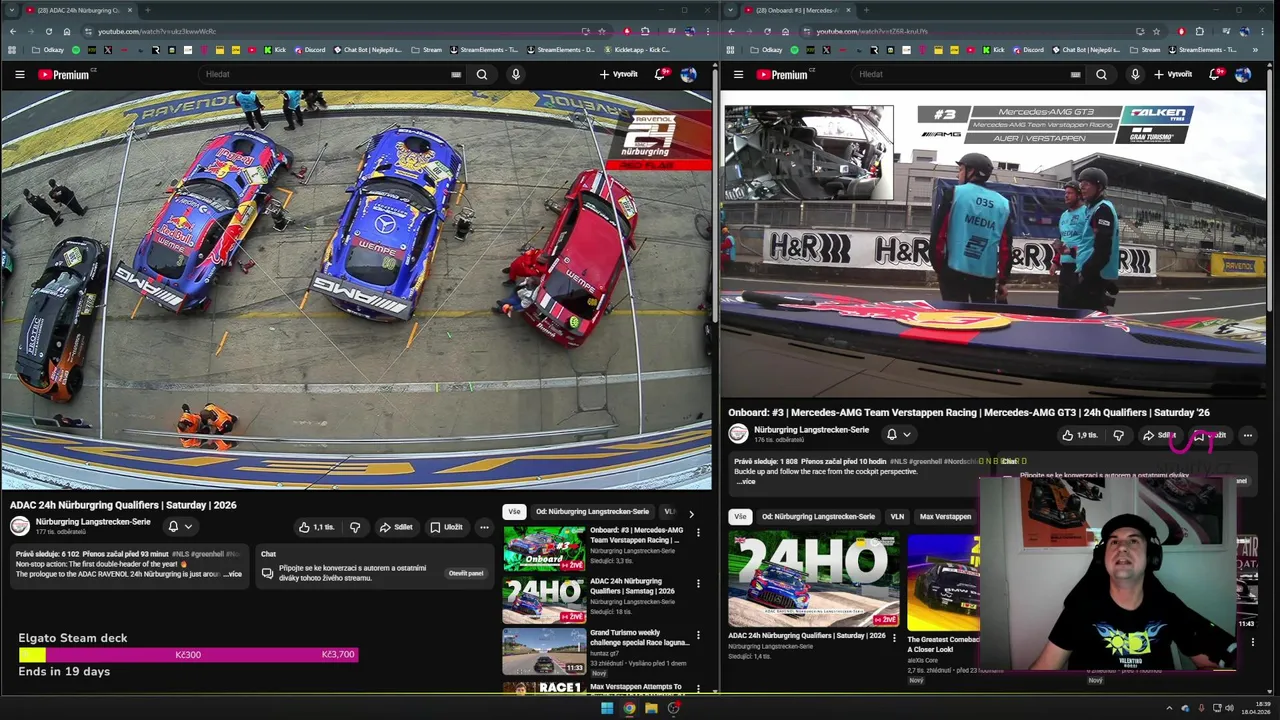Open File Explorer from taskbar

(x=651, y=708)
